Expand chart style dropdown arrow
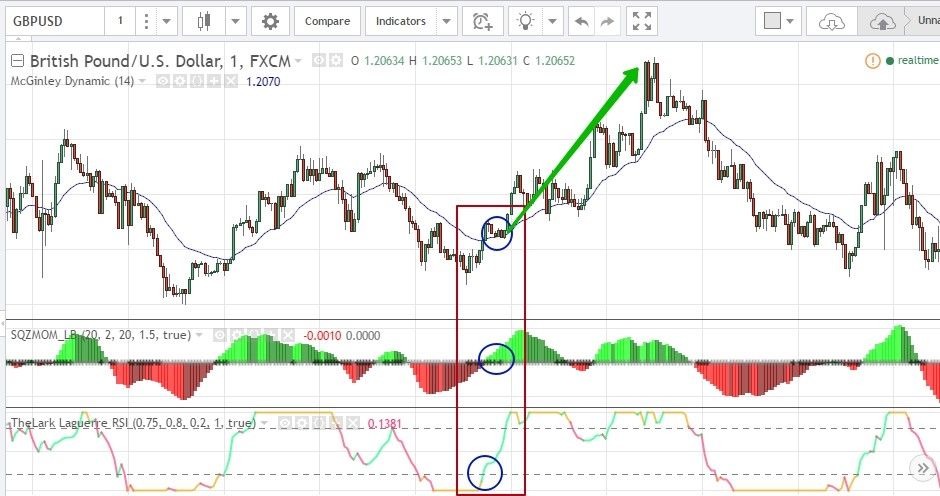 236,22
